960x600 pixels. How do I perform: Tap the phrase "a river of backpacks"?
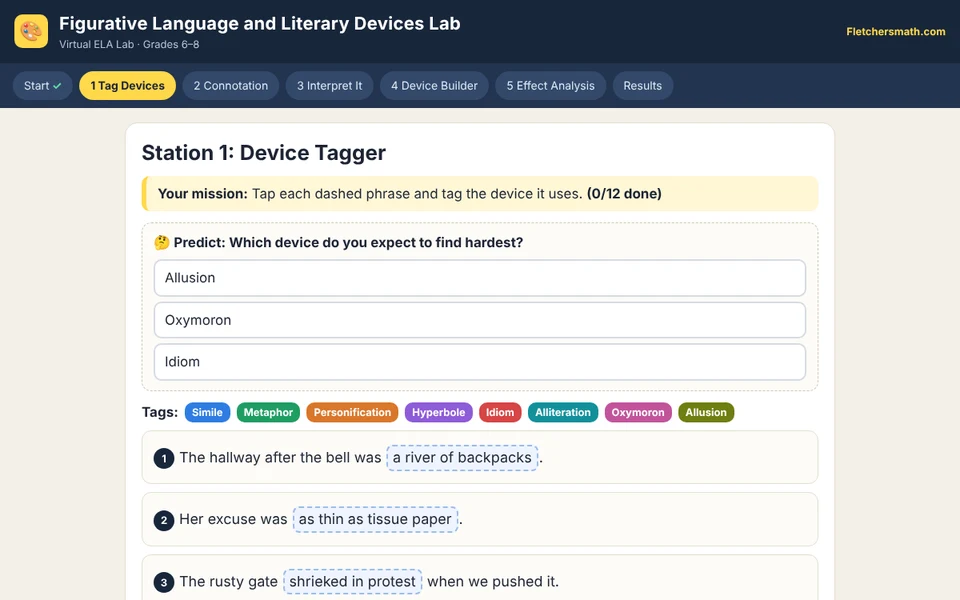(462, 458)
